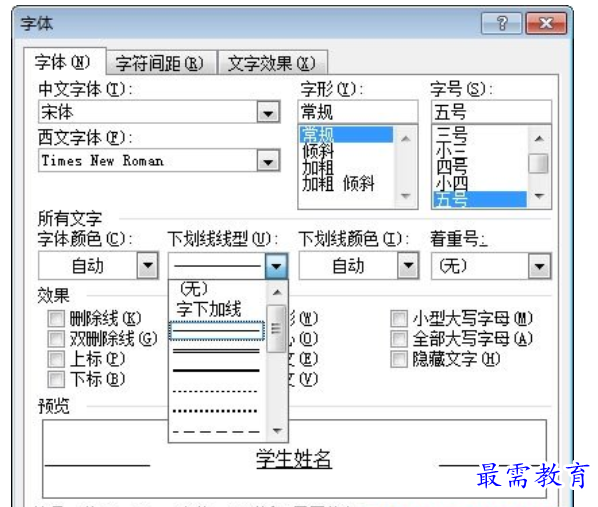The image size is (598, 507).
Task: Open the 文字效果(X) tab
Action: click(x=272, y=63)
